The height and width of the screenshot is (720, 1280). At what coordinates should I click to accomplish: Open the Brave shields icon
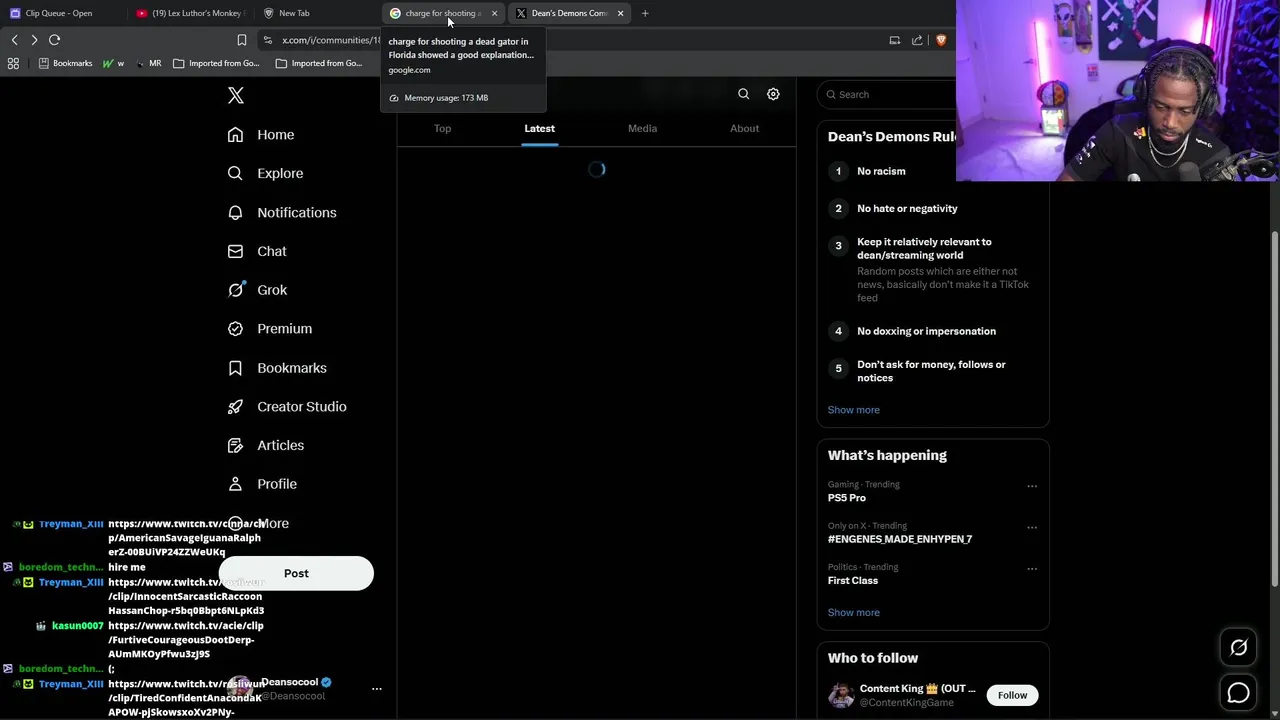940,40
